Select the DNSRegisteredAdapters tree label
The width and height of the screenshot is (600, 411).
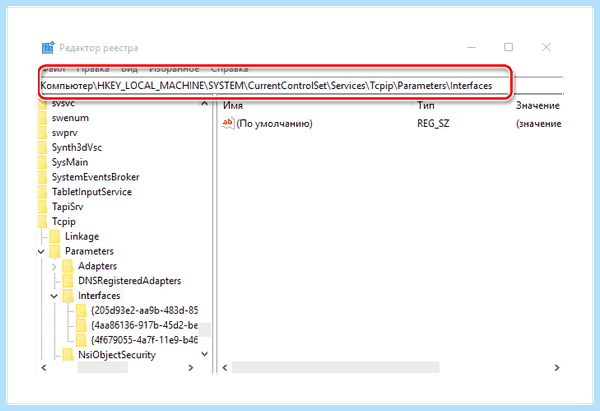(130, 281)
